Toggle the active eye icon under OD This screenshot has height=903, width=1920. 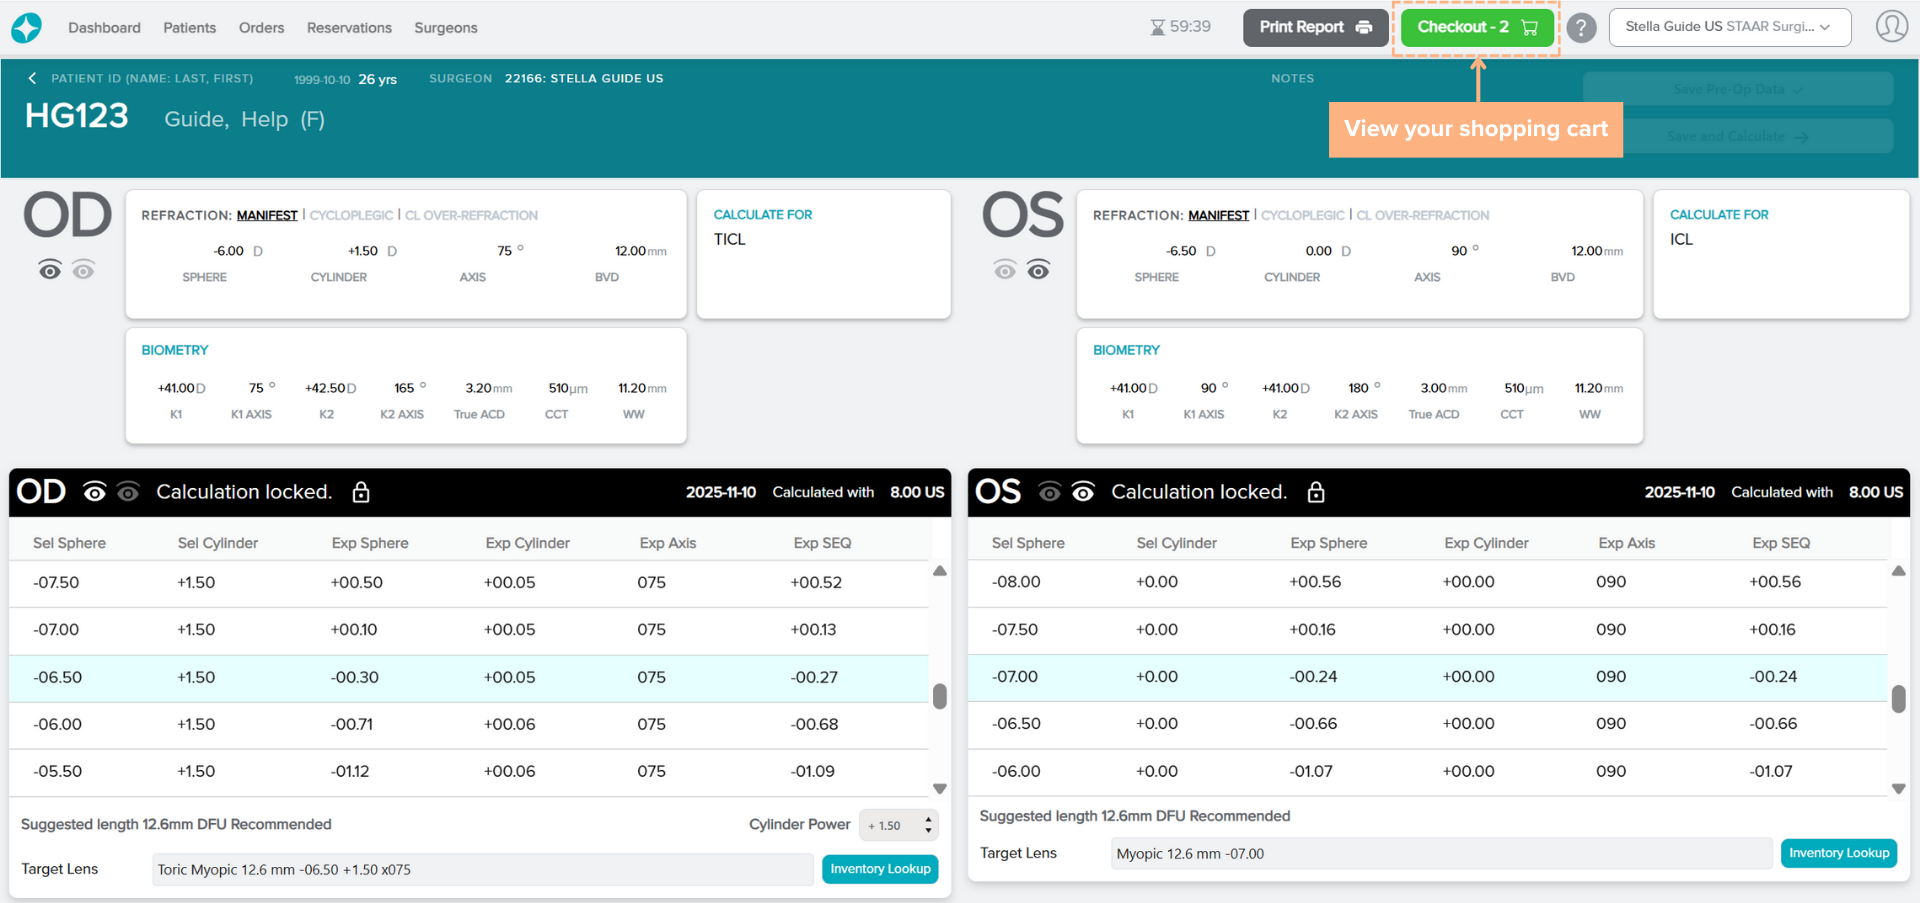coord(50,270)
